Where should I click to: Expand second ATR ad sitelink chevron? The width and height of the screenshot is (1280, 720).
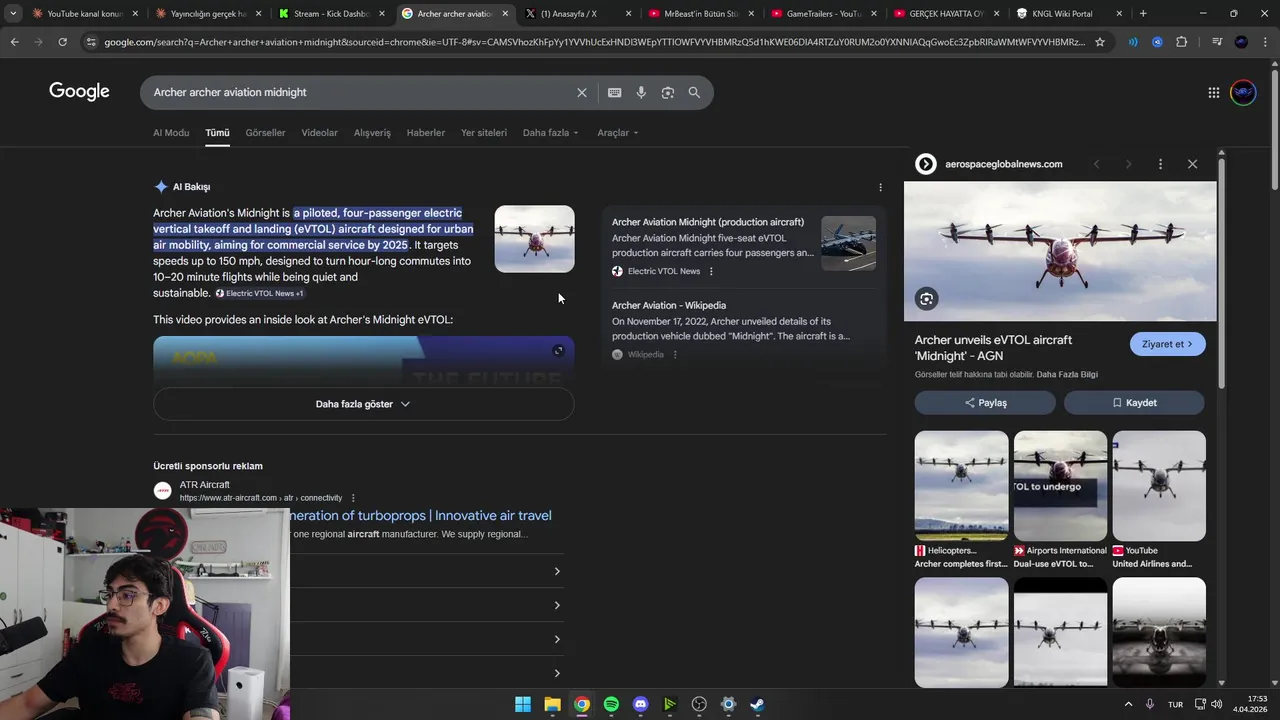[x=557, y=605]
